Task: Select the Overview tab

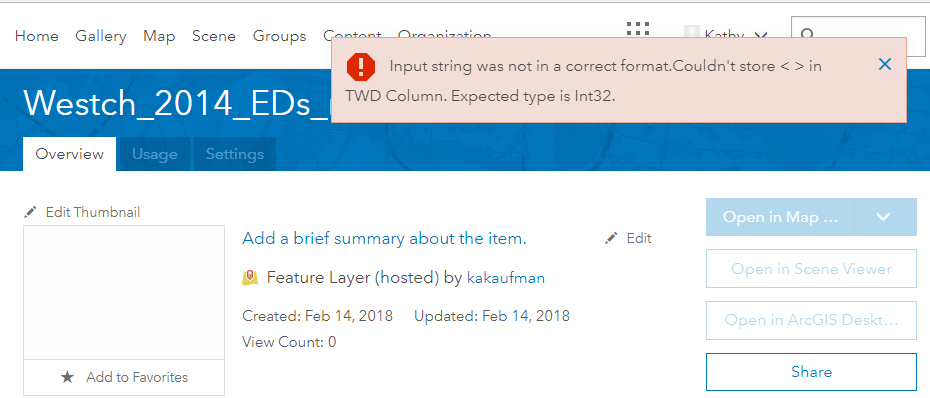Action: [x=69, y=154]
